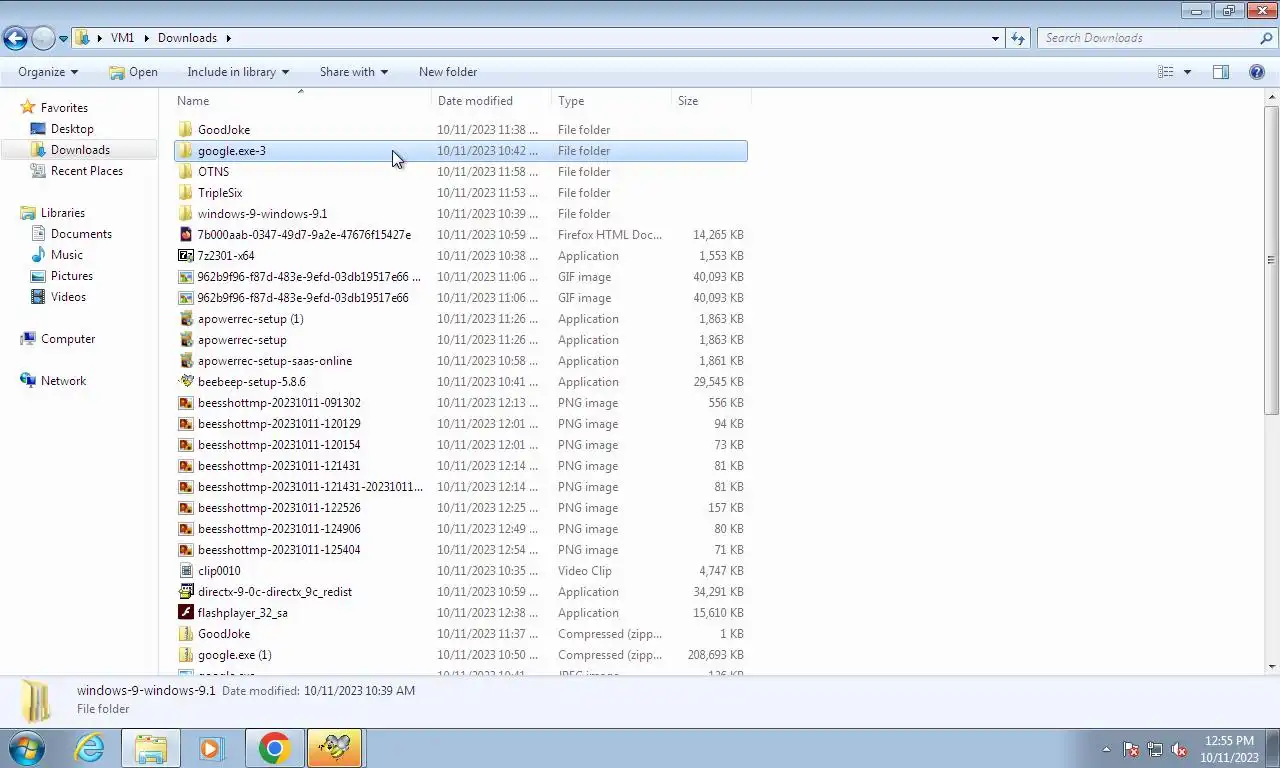1280x768 pixels.
Task: Click the Back navigation arrow button
Action: tap(15, 38)
